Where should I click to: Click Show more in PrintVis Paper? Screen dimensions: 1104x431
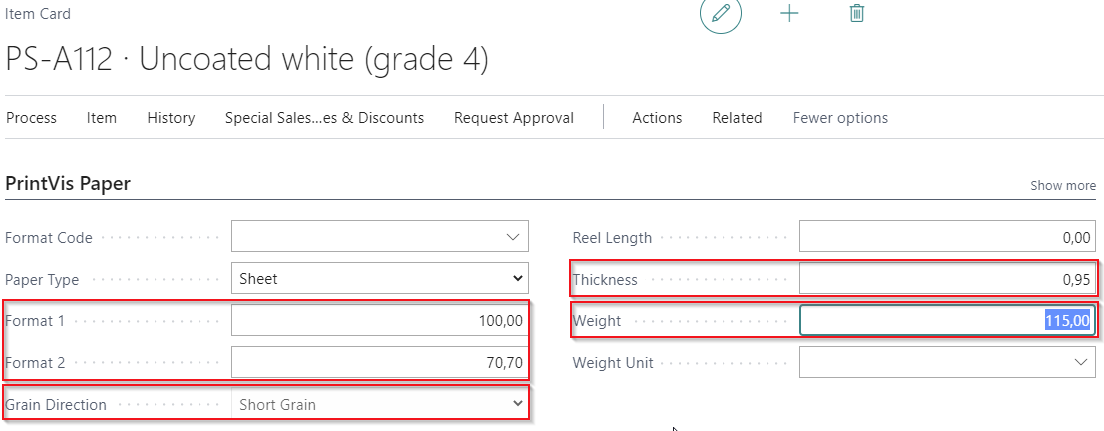pos(1063,186)
